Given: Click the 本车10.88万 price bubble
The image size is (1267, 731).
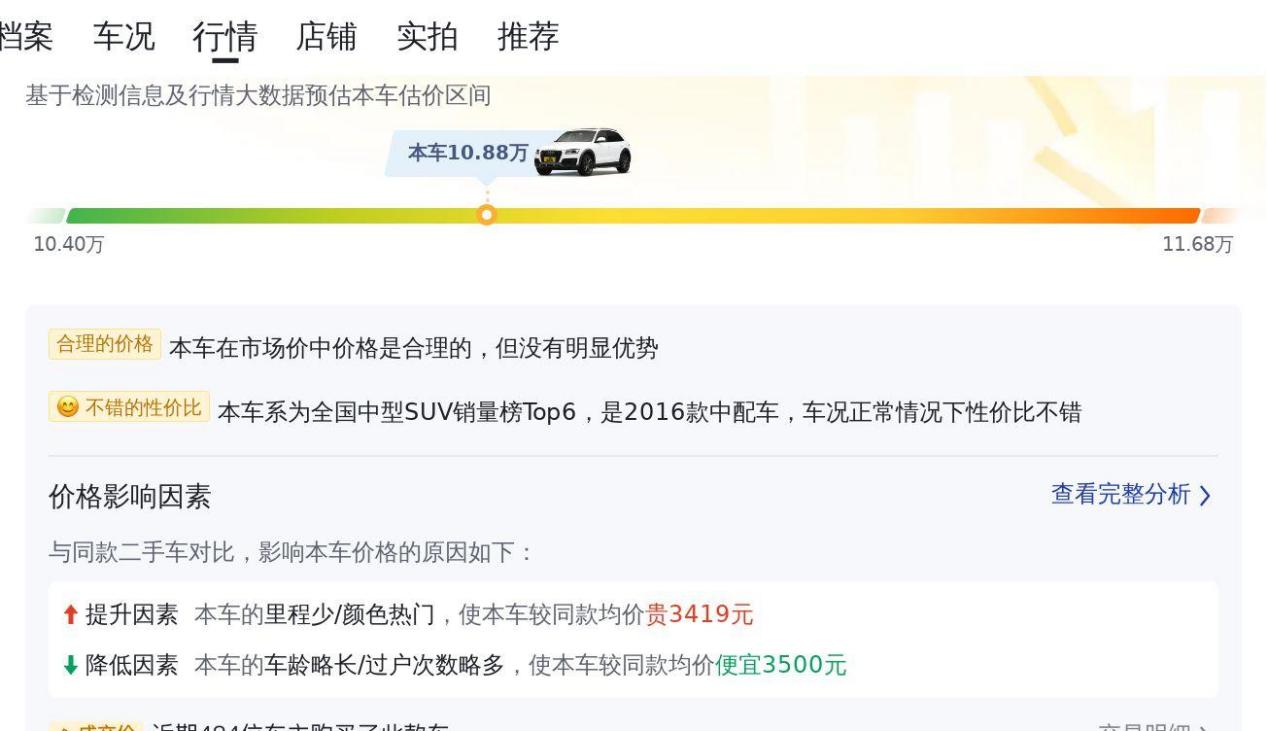Looking at the screenshot, I should (x=467, y=152).
